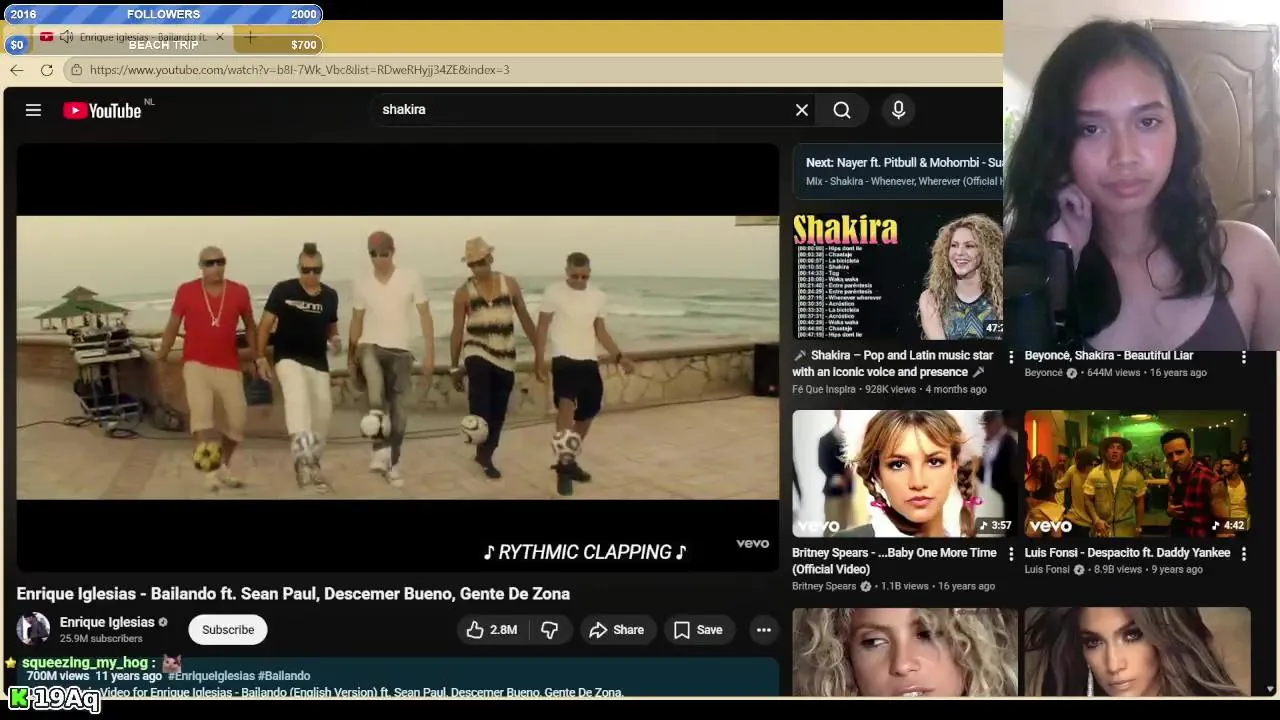
Task: Click the magnifier search button
Action: tap(842, 110)
